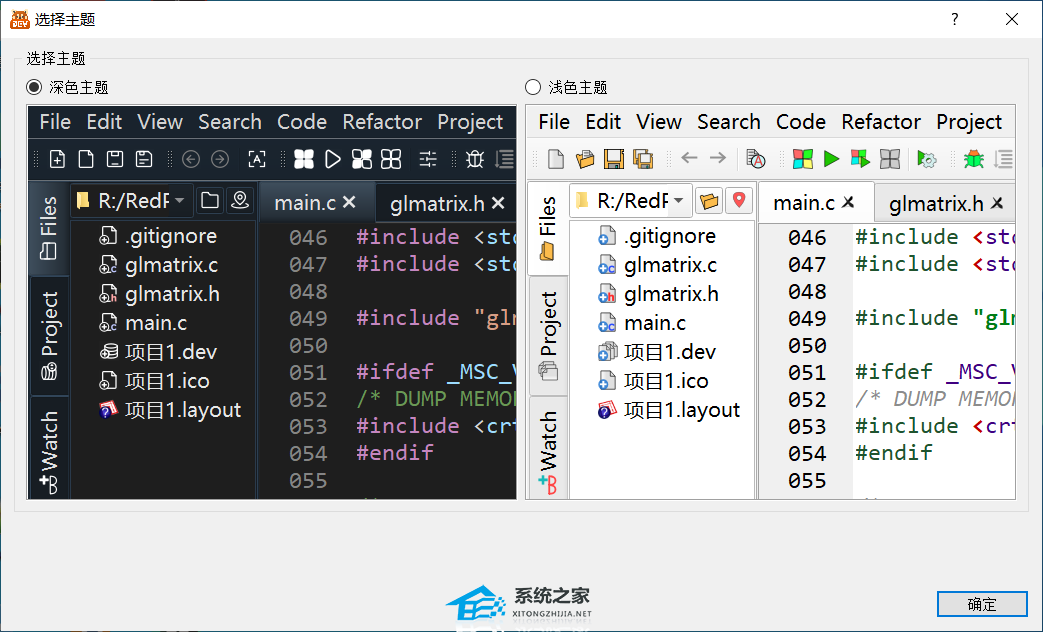Click Refactor menu in dark theme preview

(382, 122)
